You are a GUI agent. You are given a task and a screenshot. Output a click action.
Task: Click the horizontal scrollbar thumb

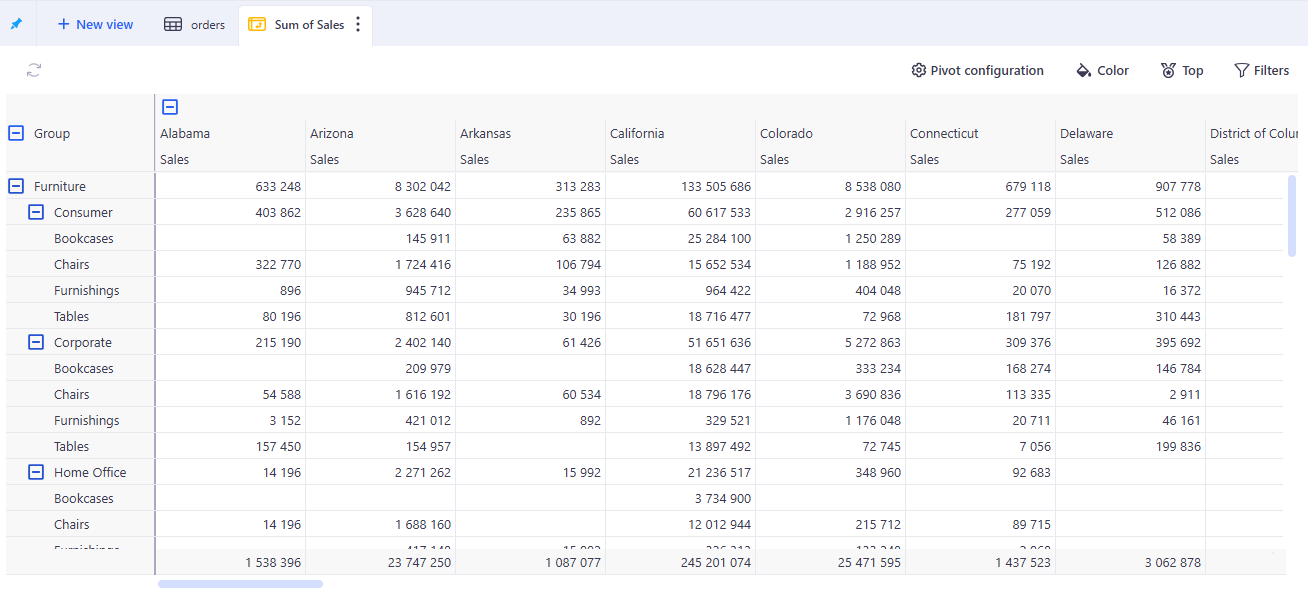click(x=240, y=584)
